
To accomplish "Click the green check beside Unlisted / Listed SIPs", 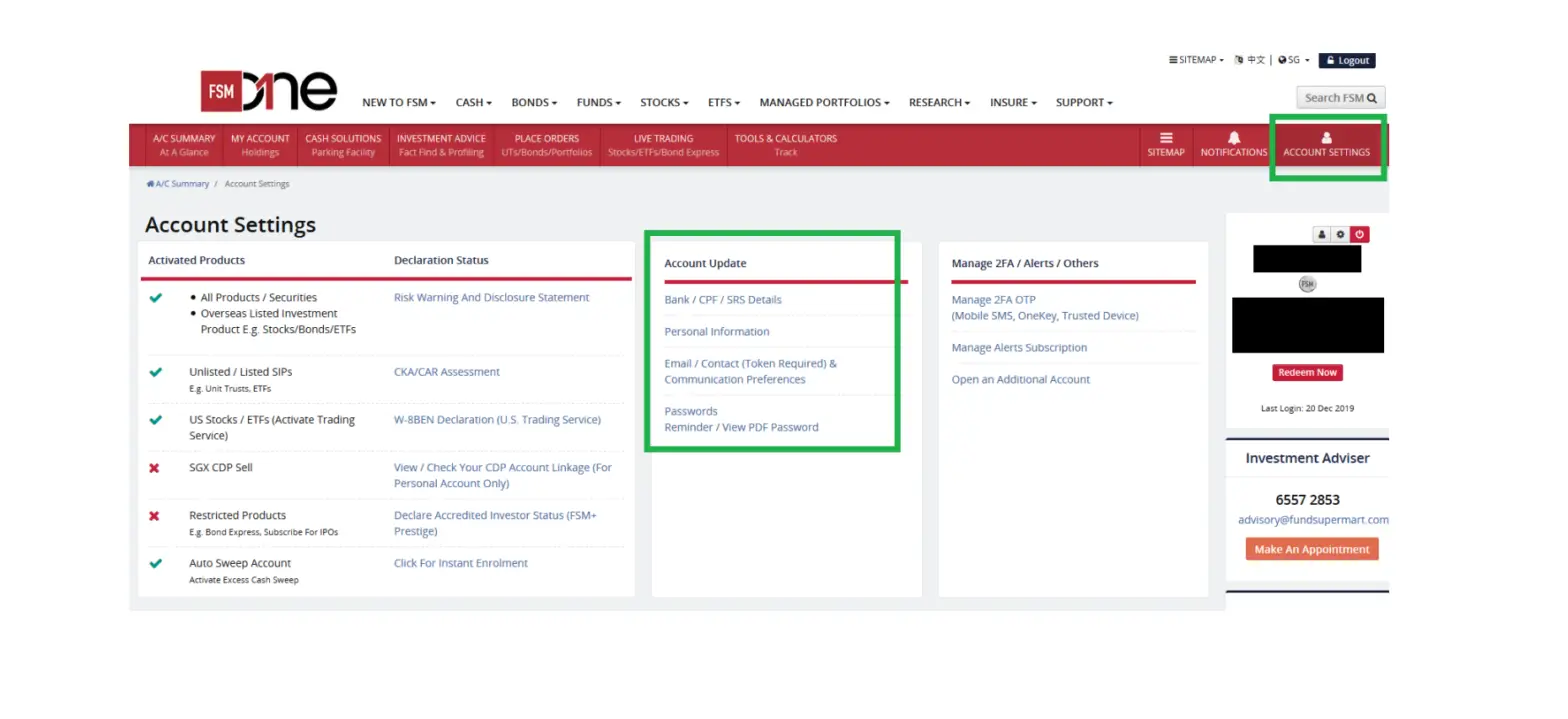I will pyautogui.click(x=155, y=371).
